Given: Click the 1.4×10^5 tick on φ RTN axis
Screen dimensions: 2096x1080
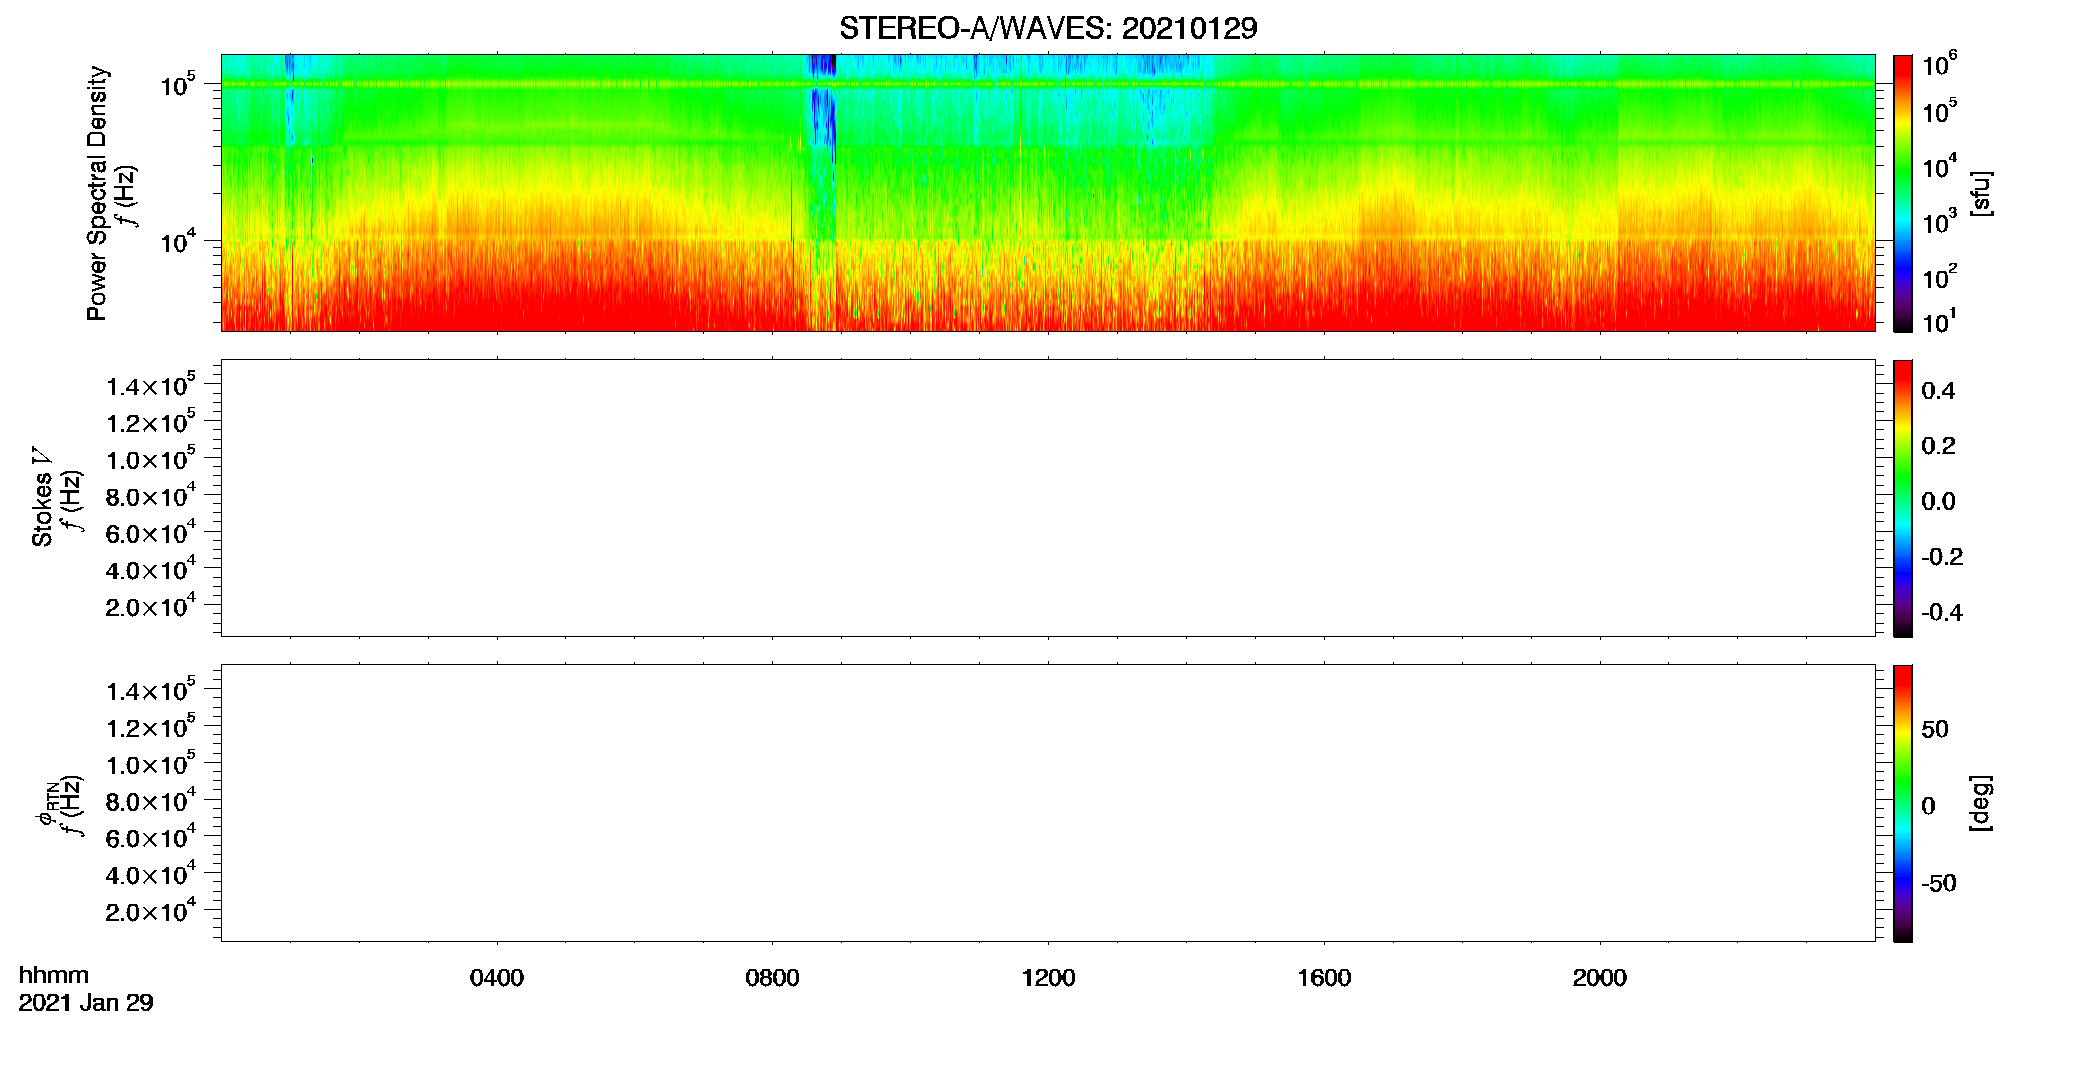Looking at the screenshot, I should pyautogui.click(x=151, y=690).
